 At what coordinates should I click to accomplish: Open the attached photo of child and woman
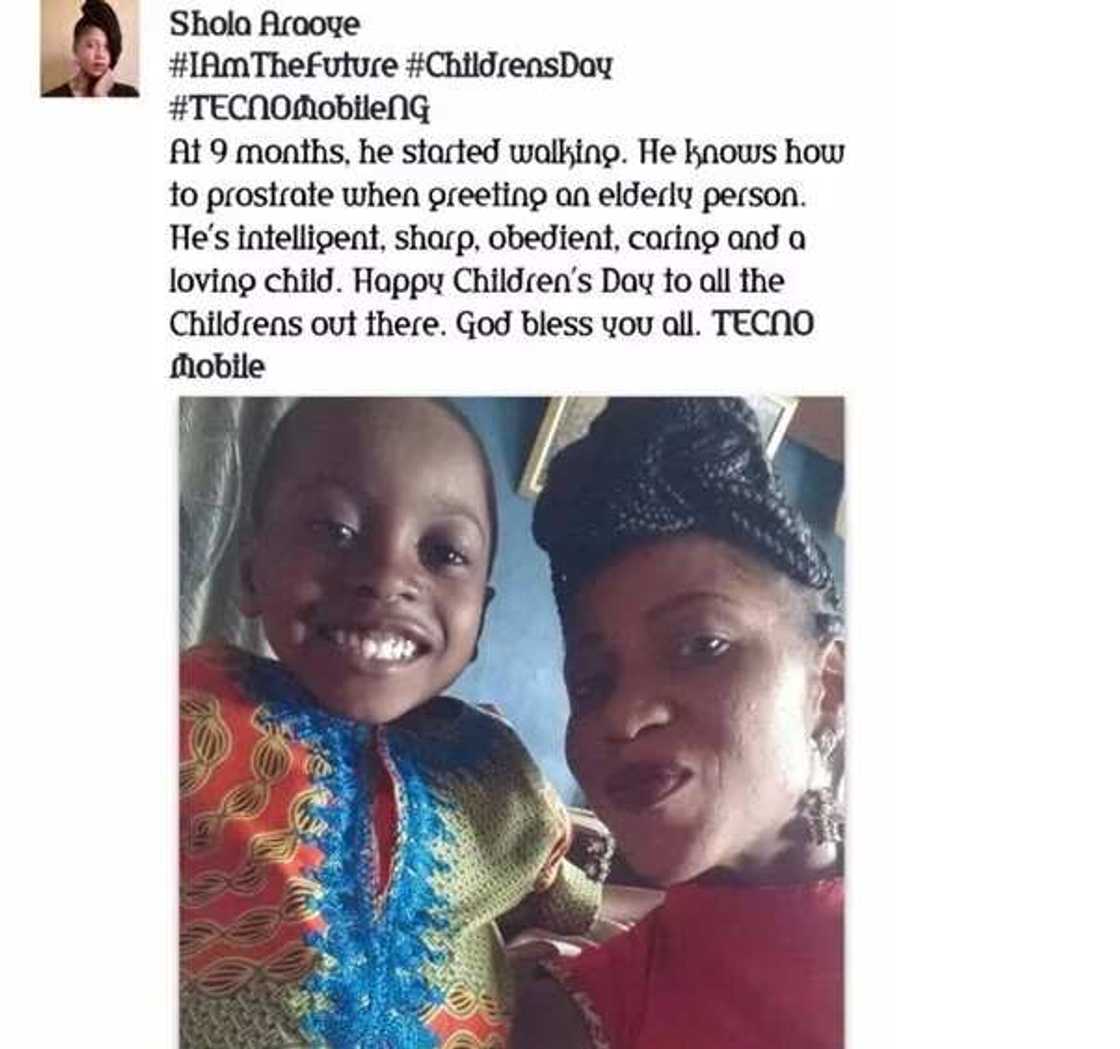(511, 722)
